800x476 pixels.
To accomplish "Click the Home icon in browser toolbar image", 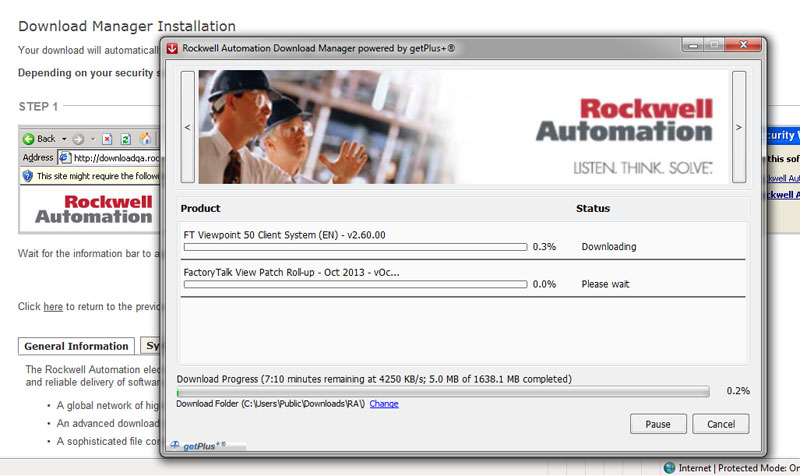I will [x=145, y=139].
